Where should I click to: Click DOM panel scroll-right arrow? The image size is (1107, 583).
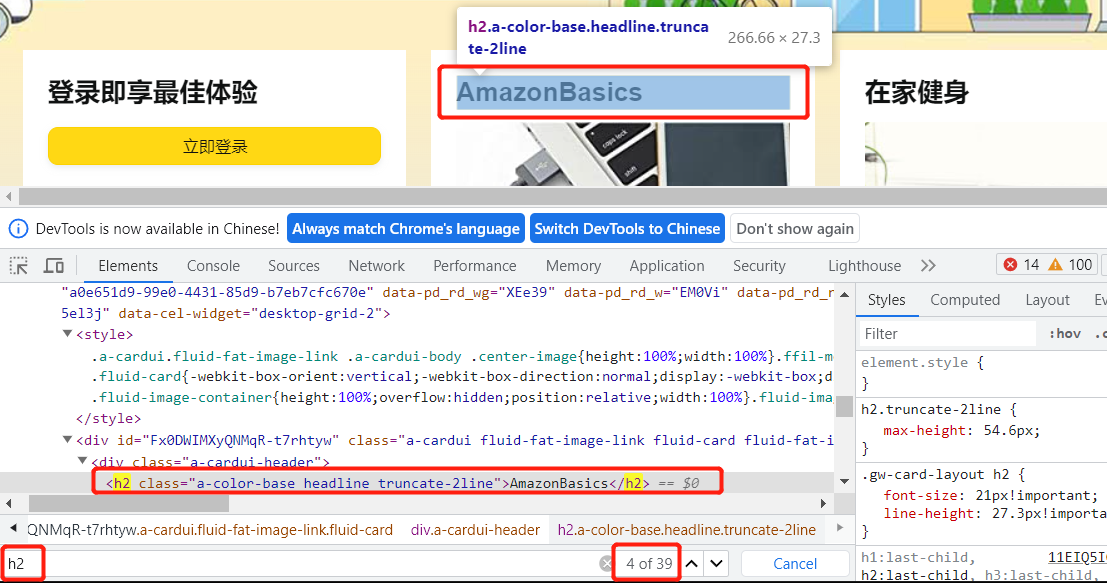tap(823, 503)
